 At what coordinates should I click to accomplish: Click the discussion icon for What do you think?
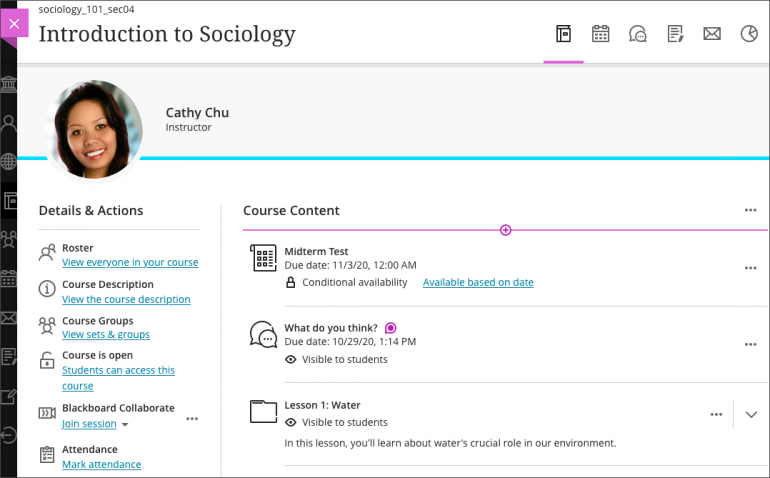(x=263, y=335)
